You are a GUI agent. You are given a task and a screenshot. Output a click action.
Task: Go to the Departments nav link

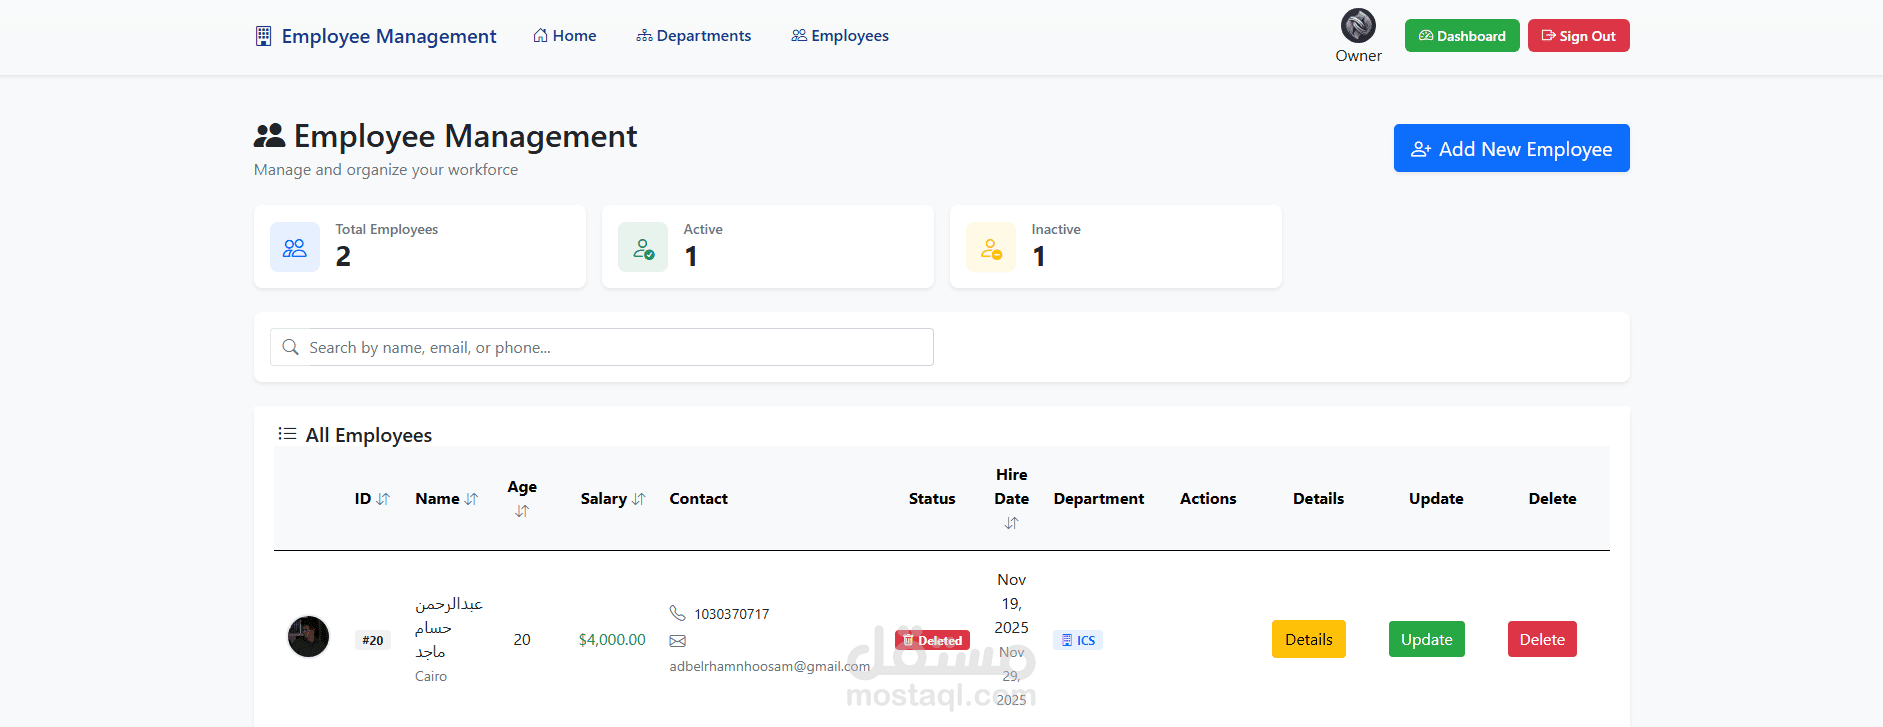coord(694,36)
